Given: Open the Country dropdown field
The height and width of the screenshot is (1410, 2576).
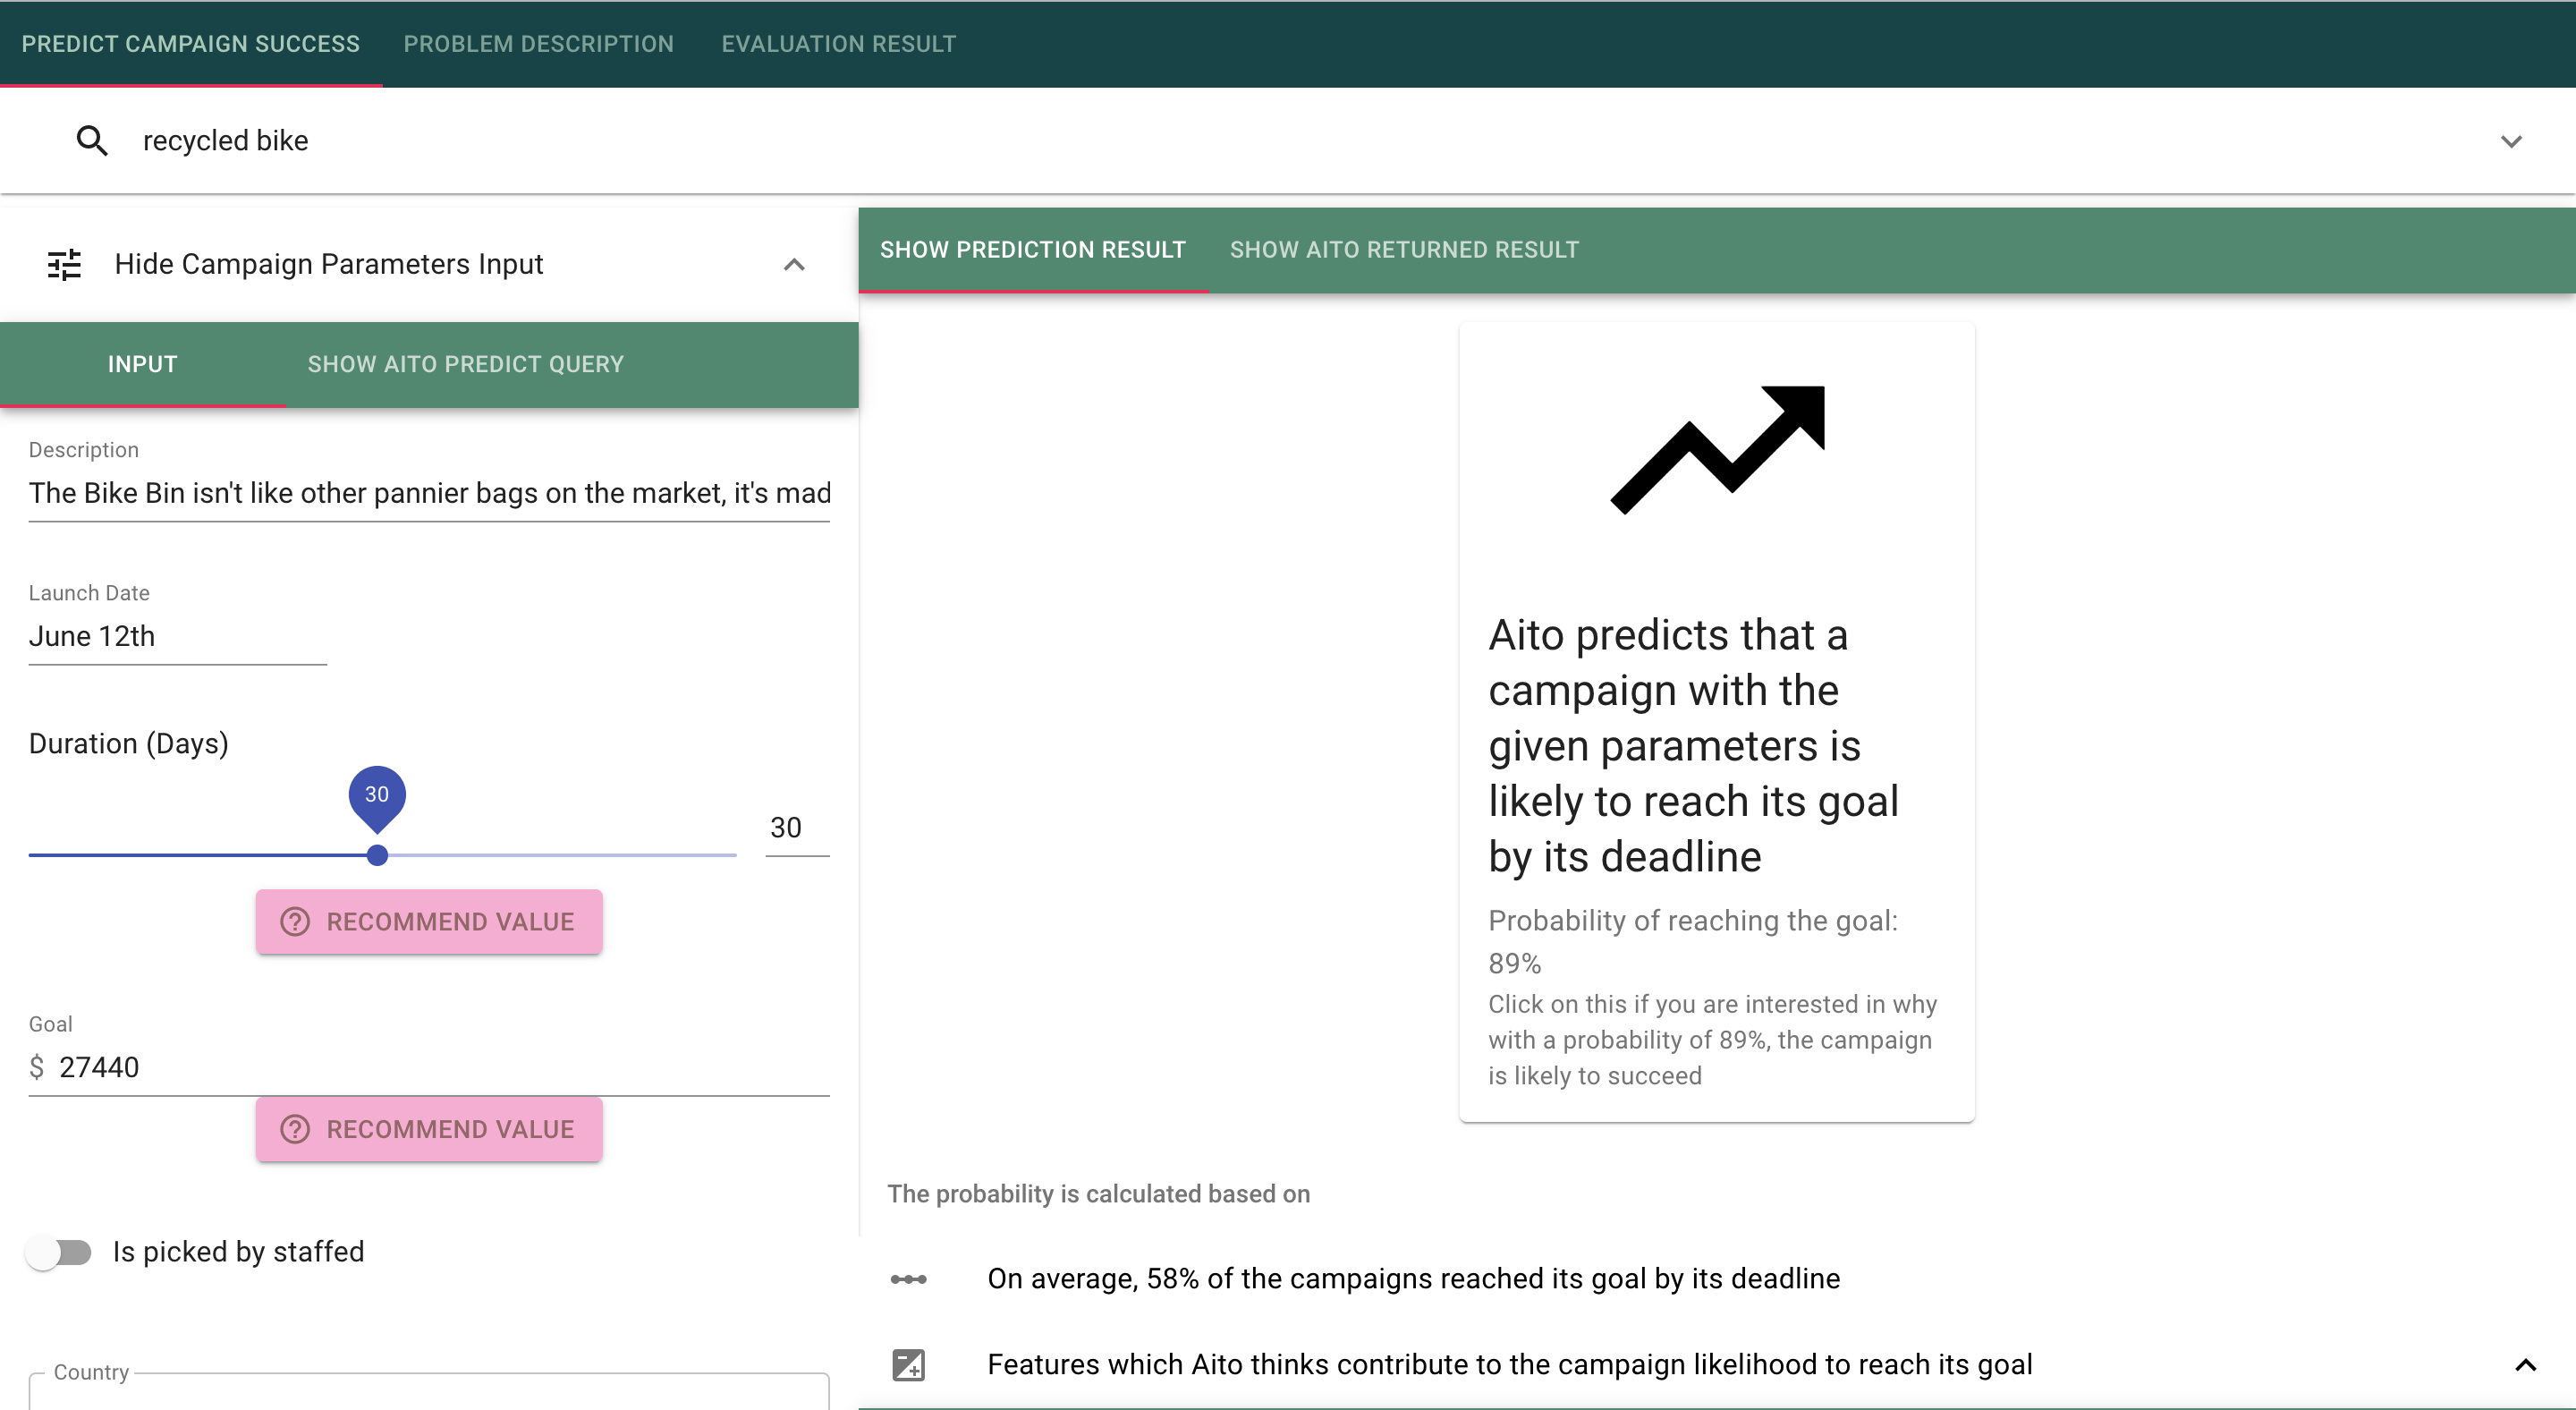Looking at the screenshot, I should pyautogui.click(x=429, y=1390).
